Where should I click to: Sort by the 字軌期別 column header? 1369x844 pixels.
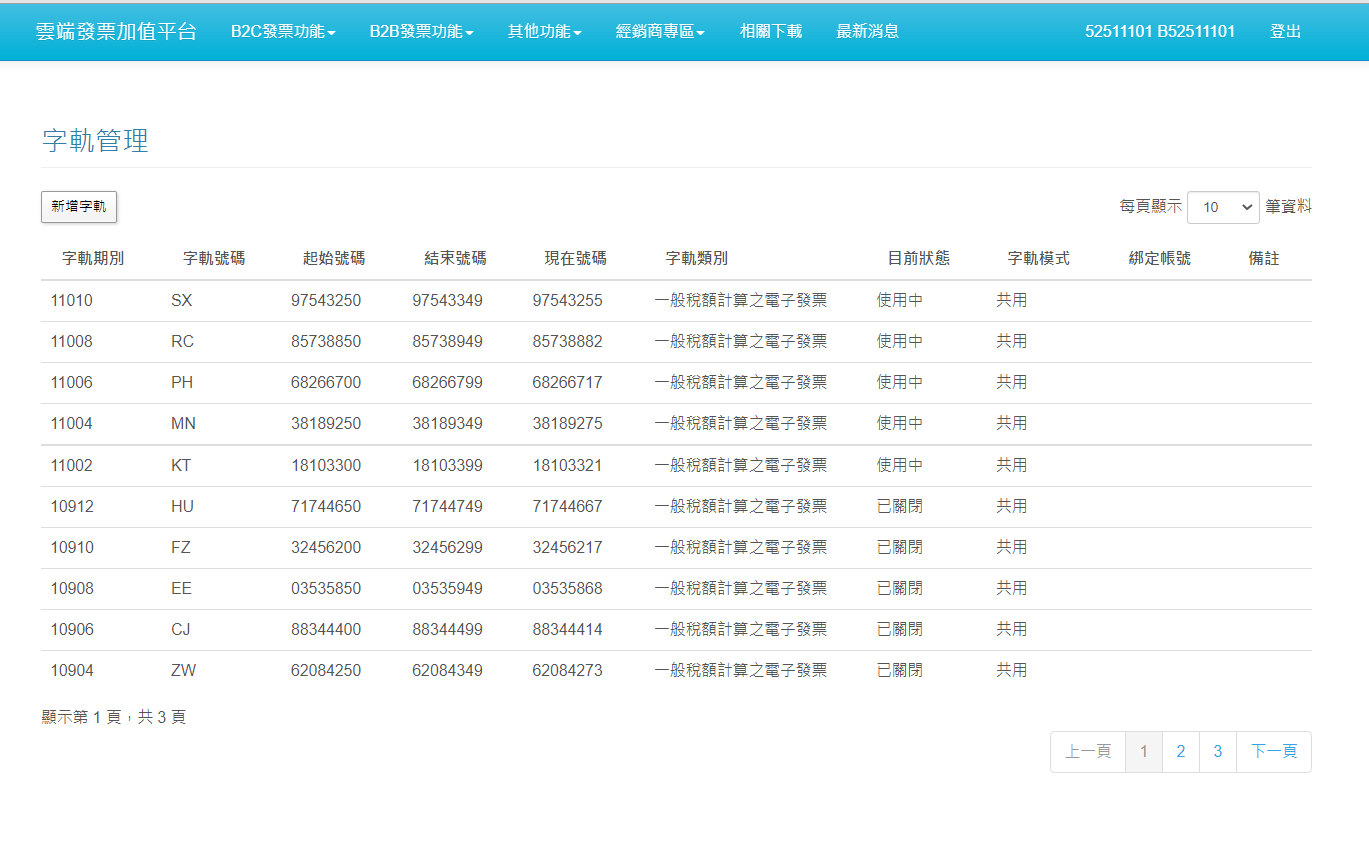coord(93,259)
